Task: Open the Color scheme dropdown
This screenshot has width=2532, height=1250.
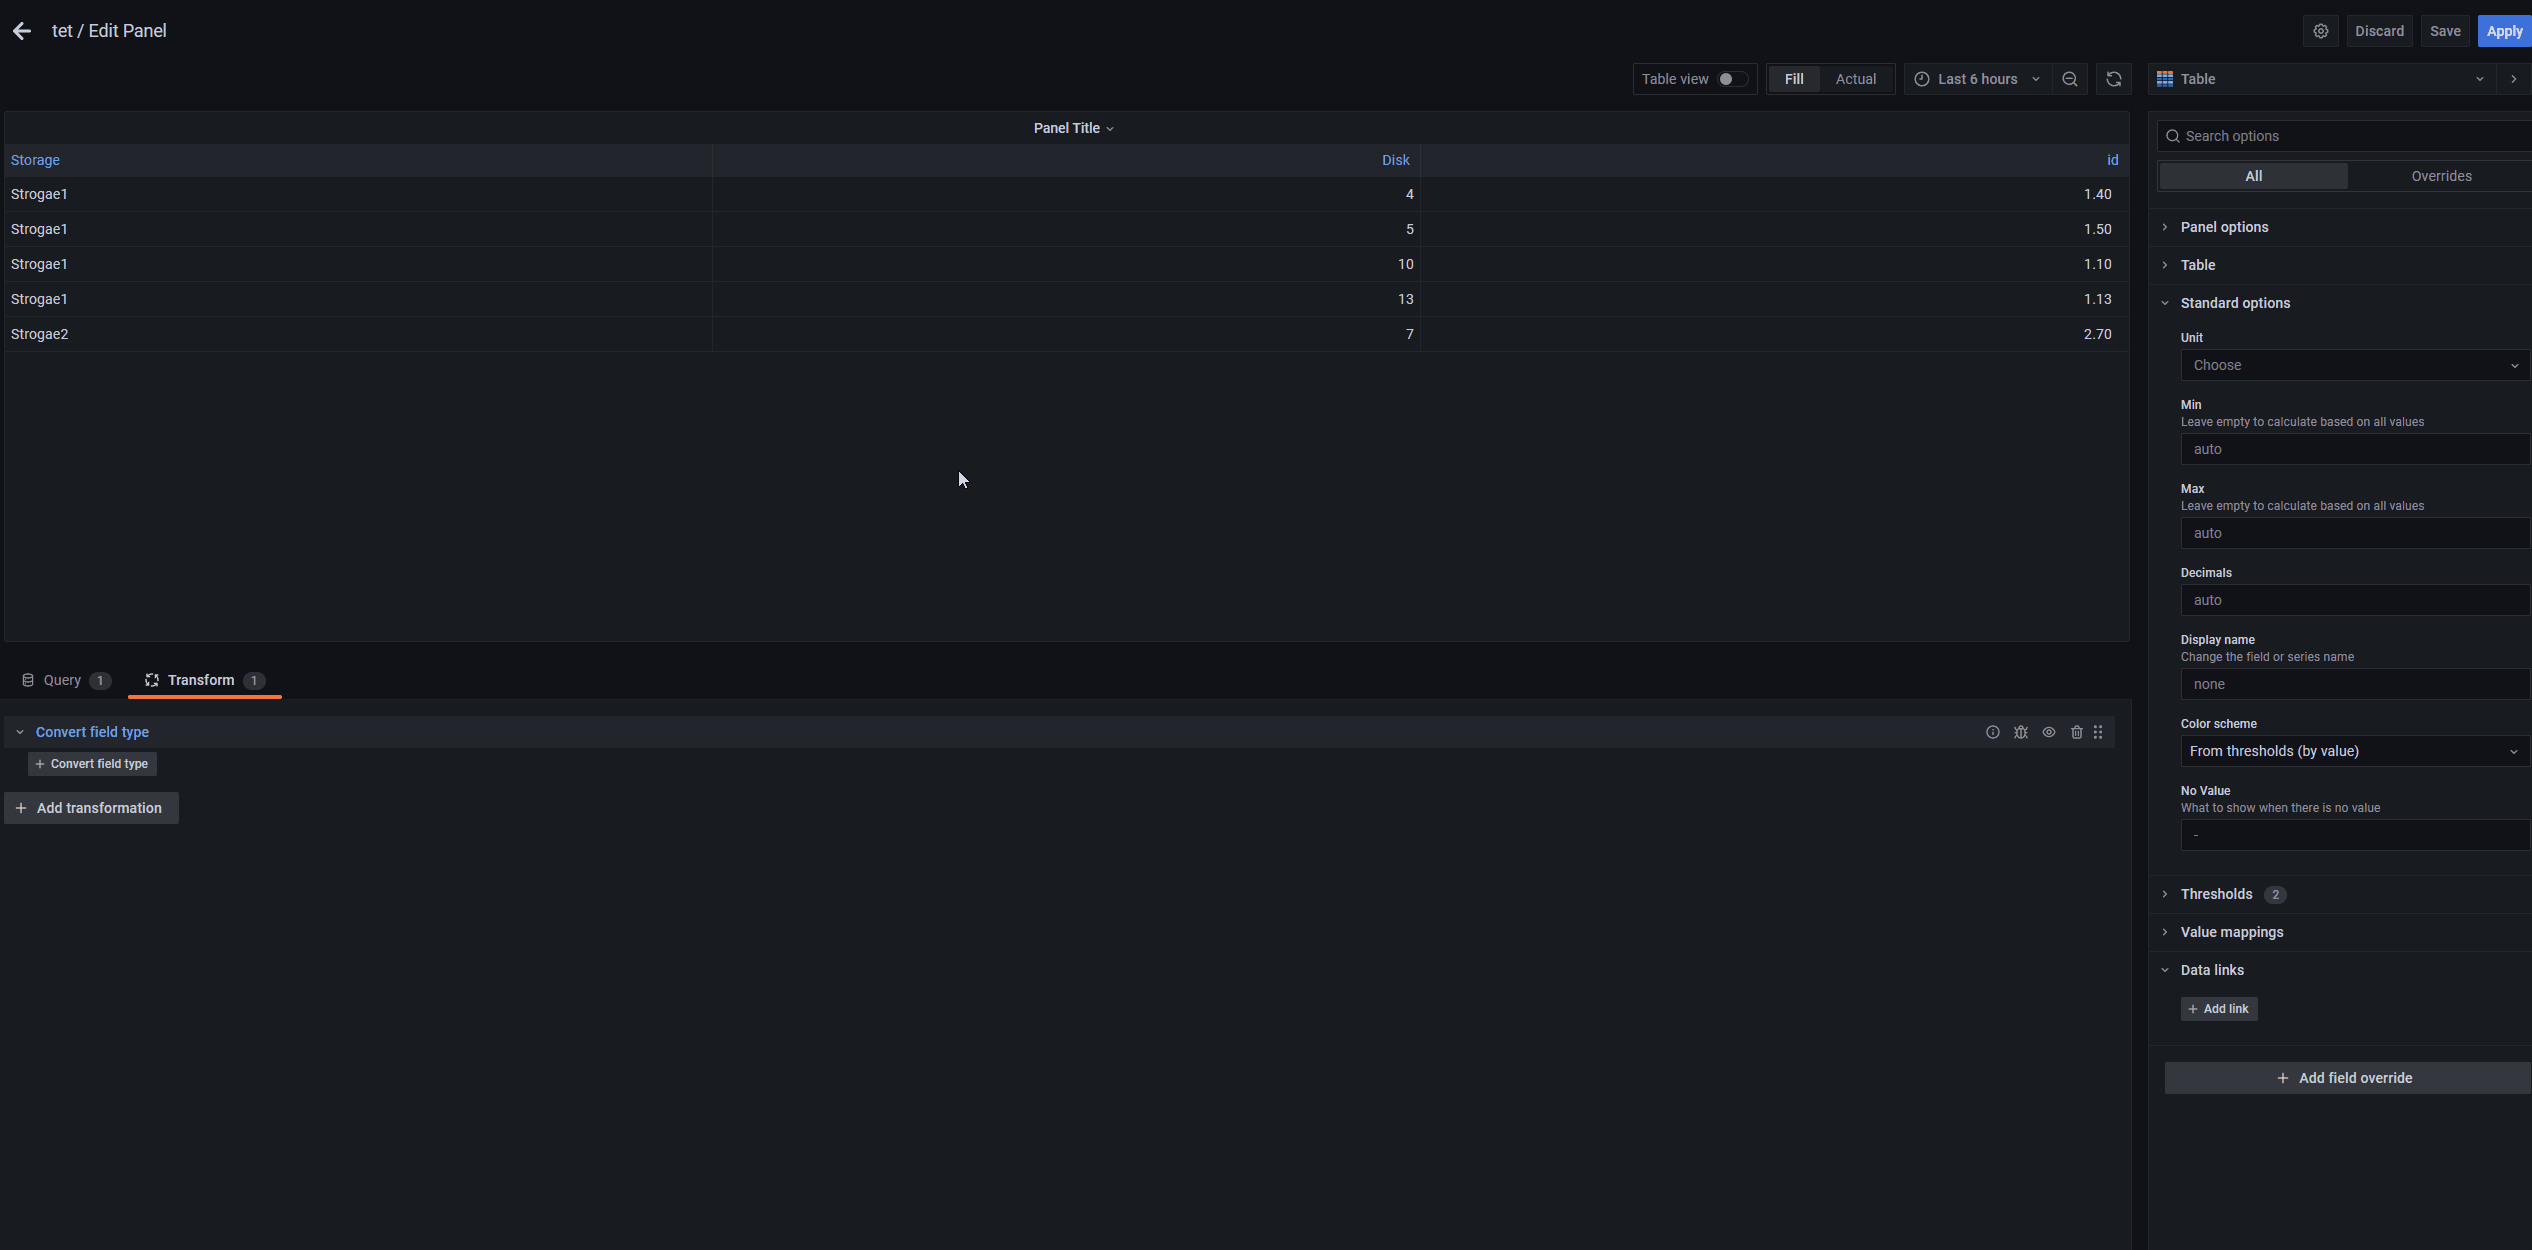Action: [2354, 751]
